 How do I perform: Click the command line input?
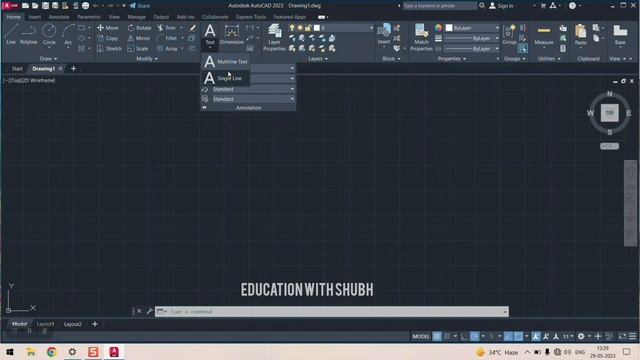tap(331, 311)
